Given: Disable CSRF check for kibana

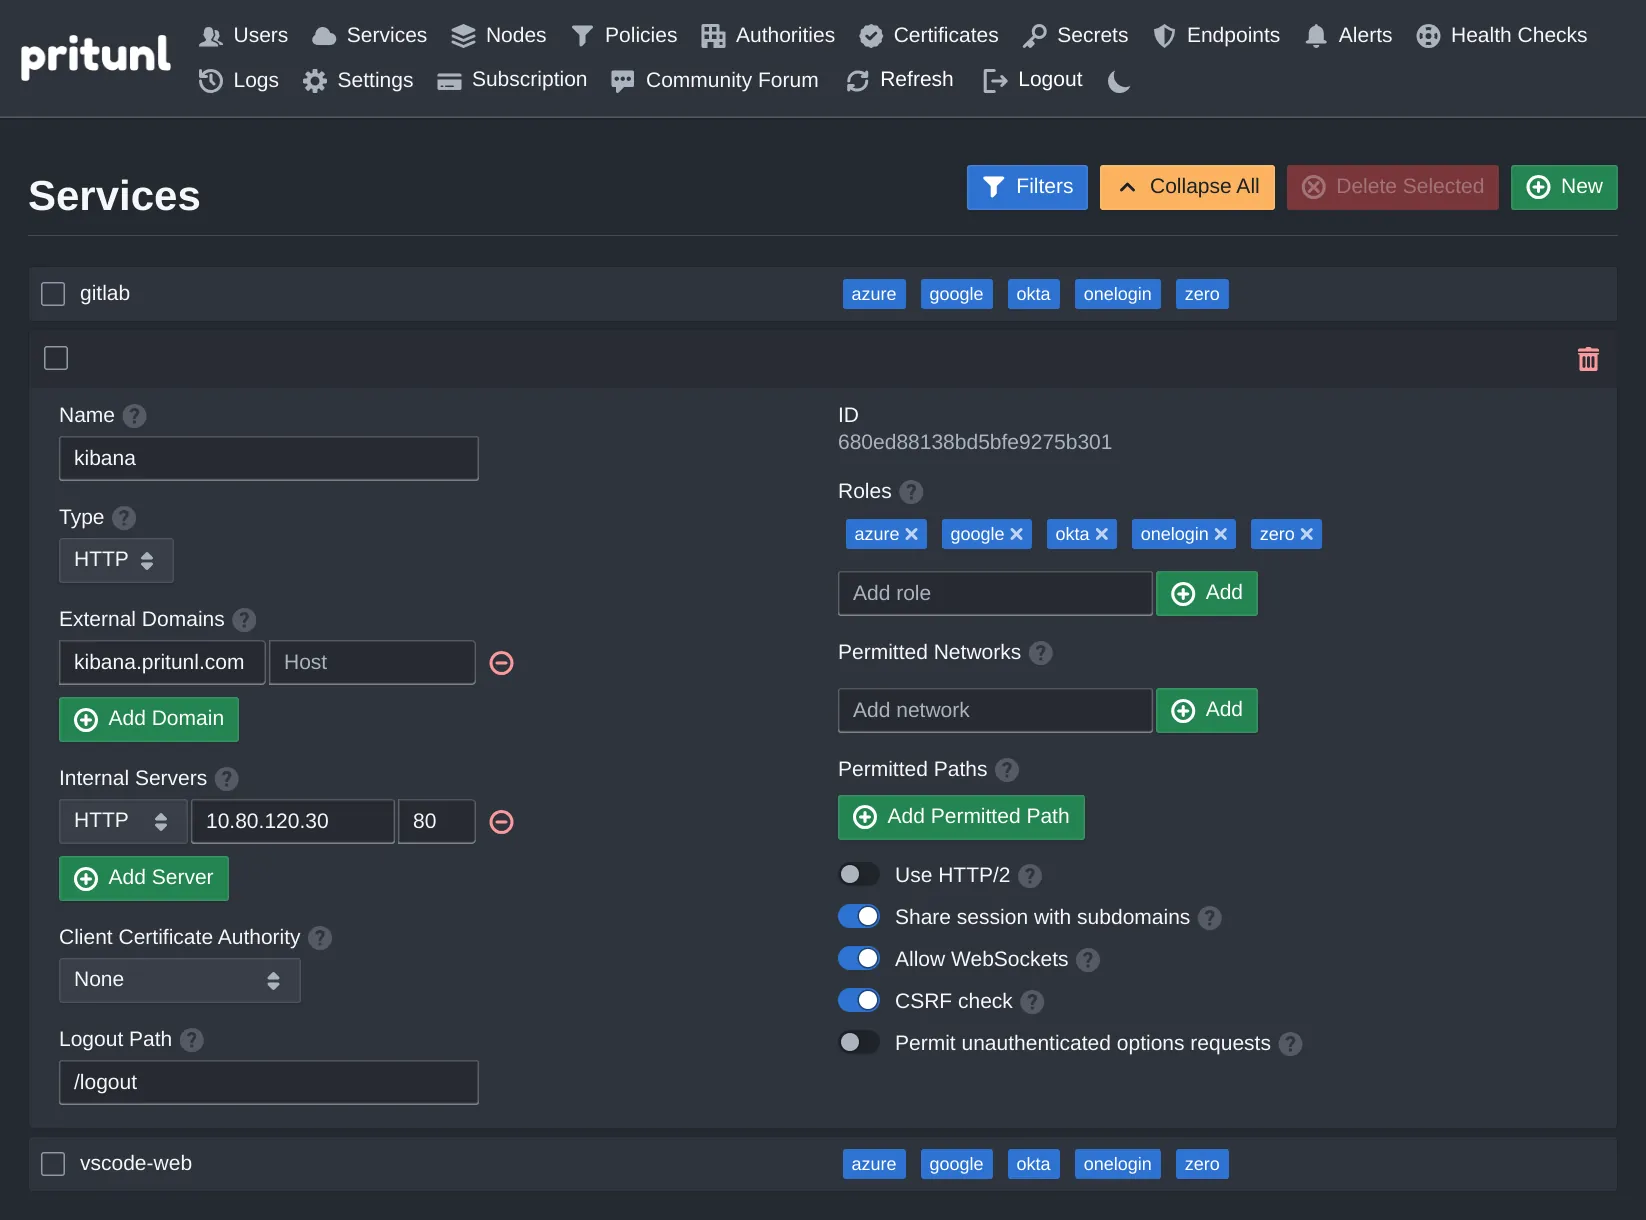Looking at the screenshot, I should coord(858,1000).
